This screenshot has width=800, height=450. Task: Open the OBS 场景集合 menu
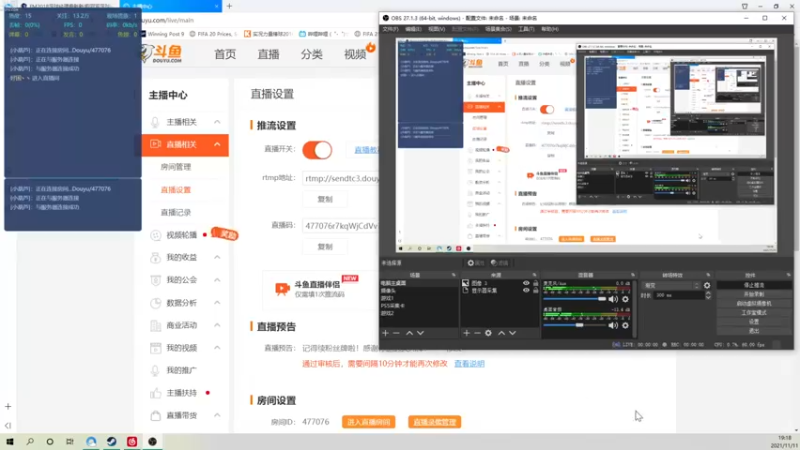[x=498, y=29]
